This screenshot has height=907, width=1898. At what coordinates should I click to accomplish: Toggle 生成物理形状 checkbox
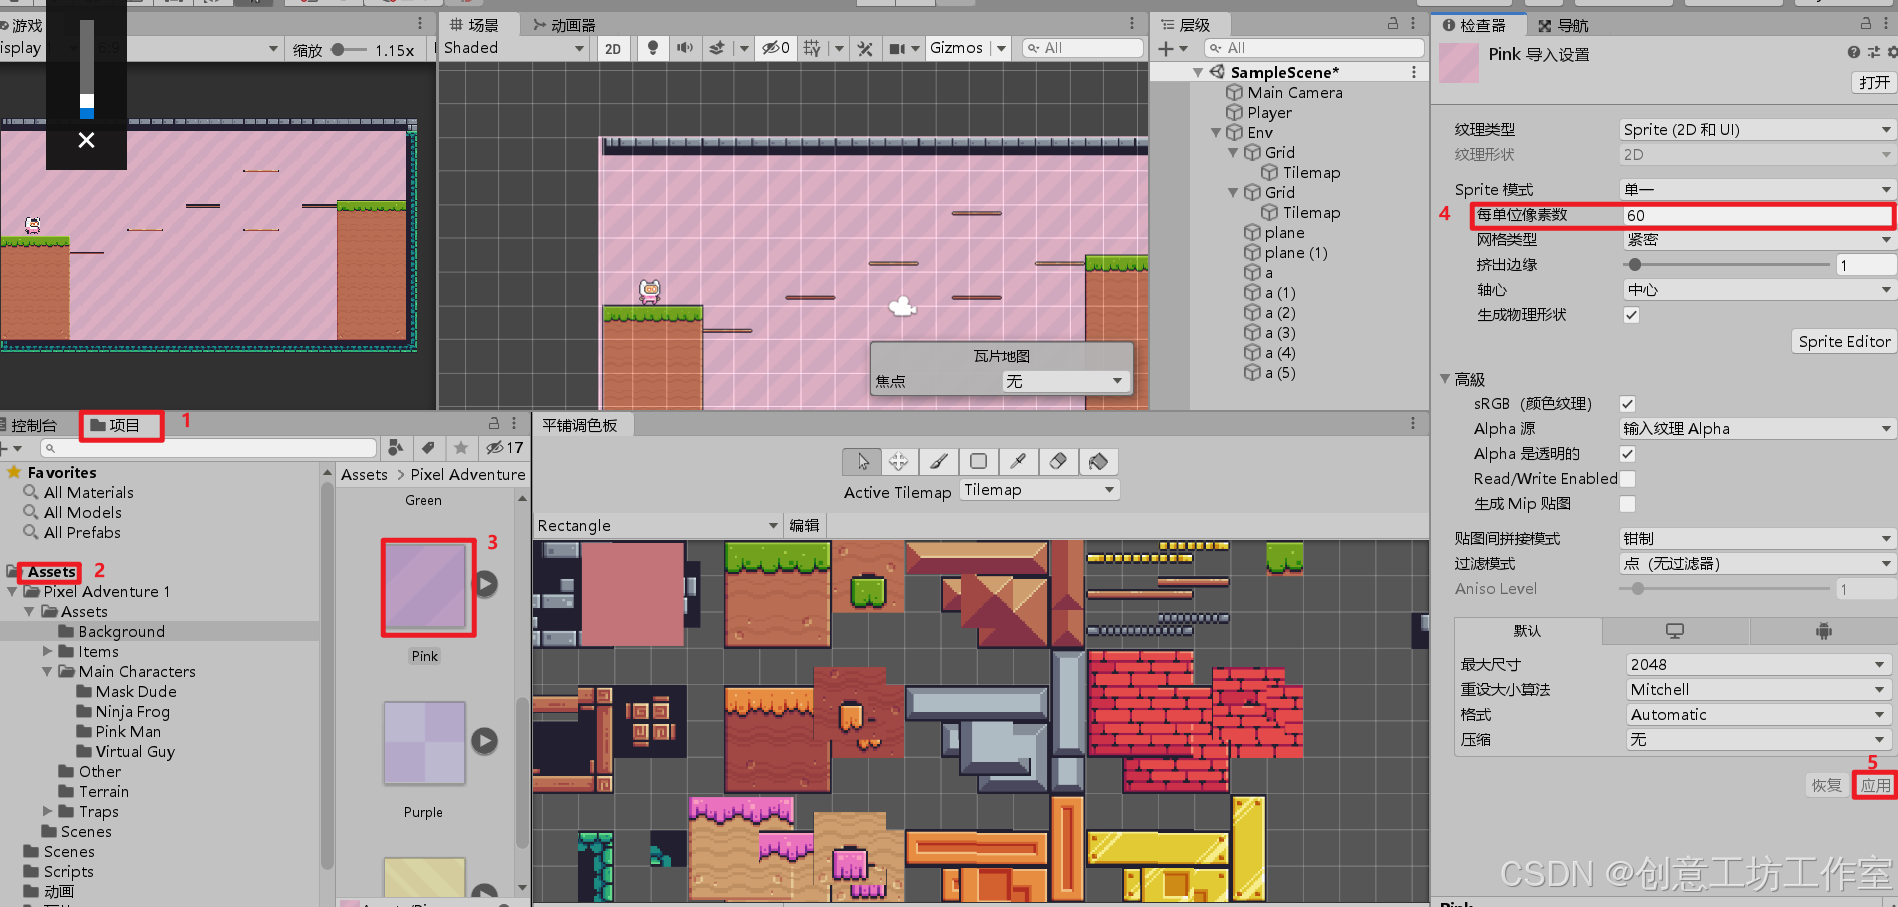[x=1631, y=315]
